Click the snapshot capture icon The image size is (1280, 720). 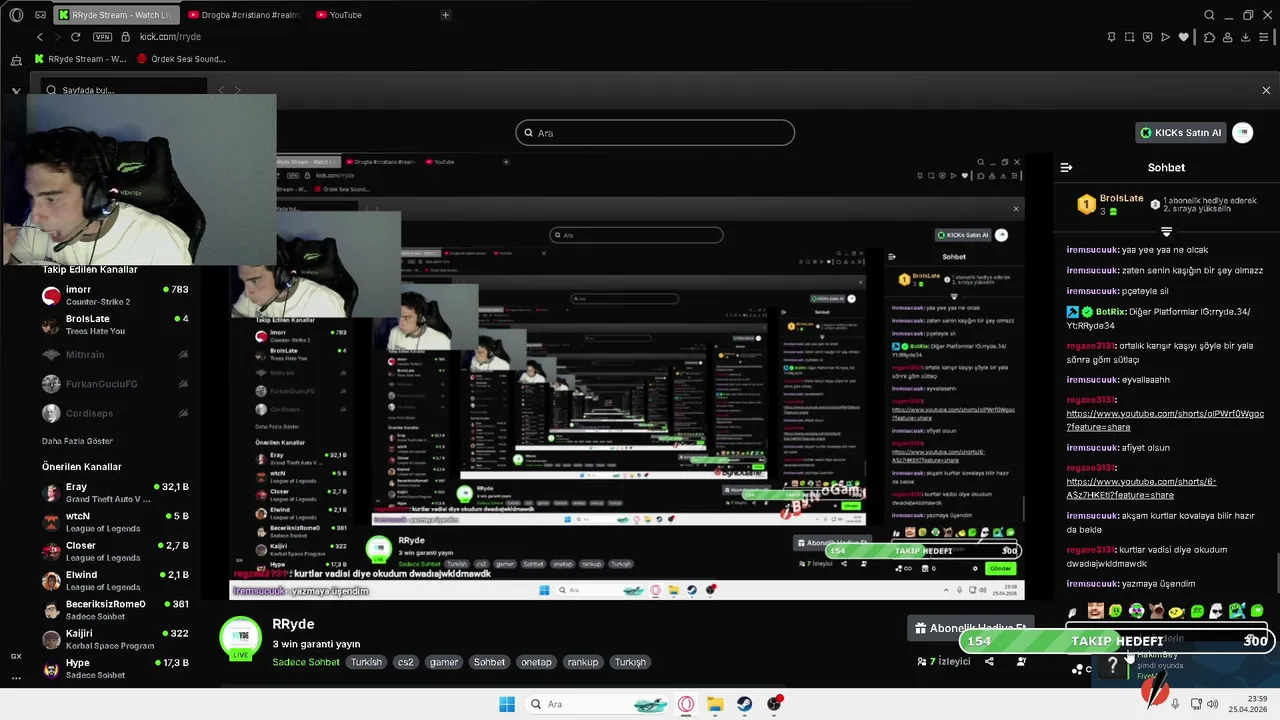(x=1129, y=37)
